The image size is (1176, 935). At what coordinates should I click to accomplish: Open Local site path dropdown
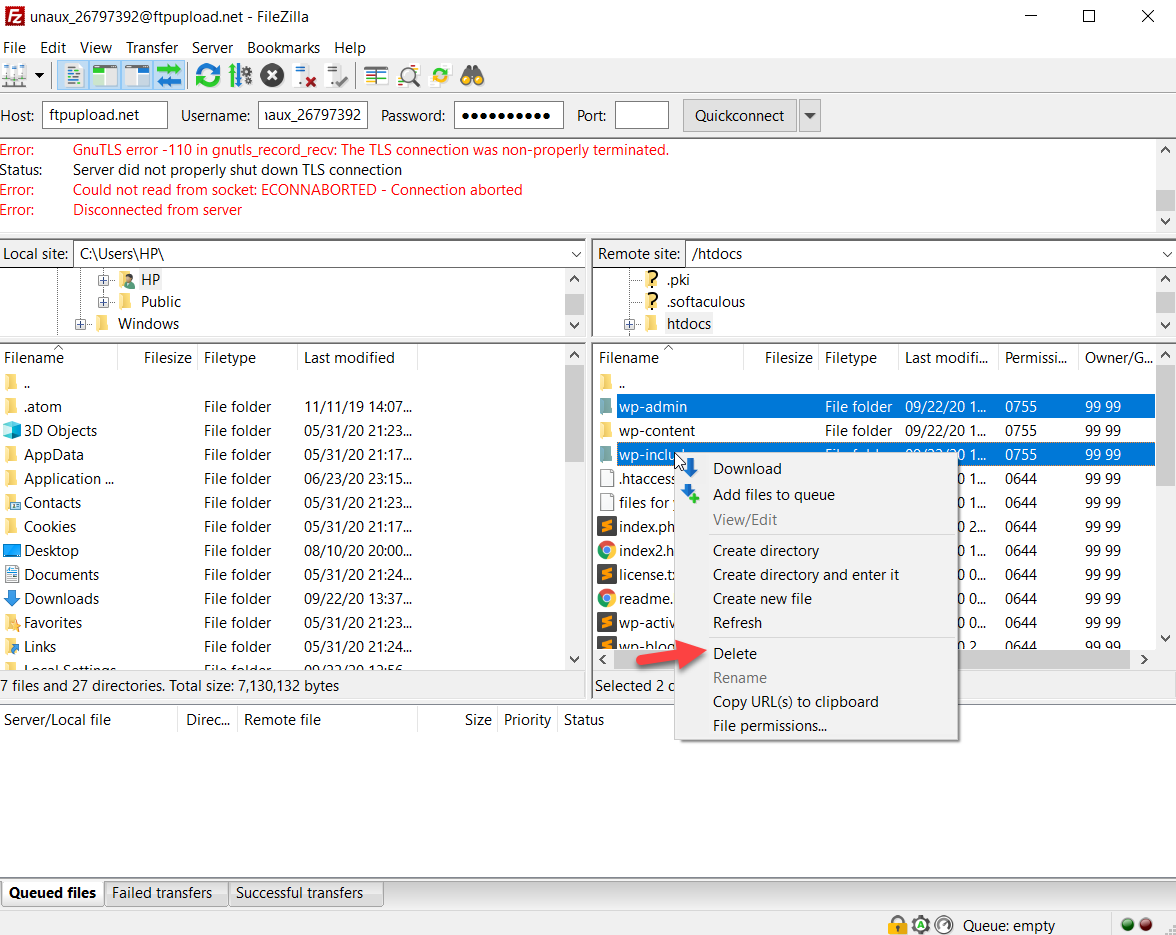pos(575,254)
